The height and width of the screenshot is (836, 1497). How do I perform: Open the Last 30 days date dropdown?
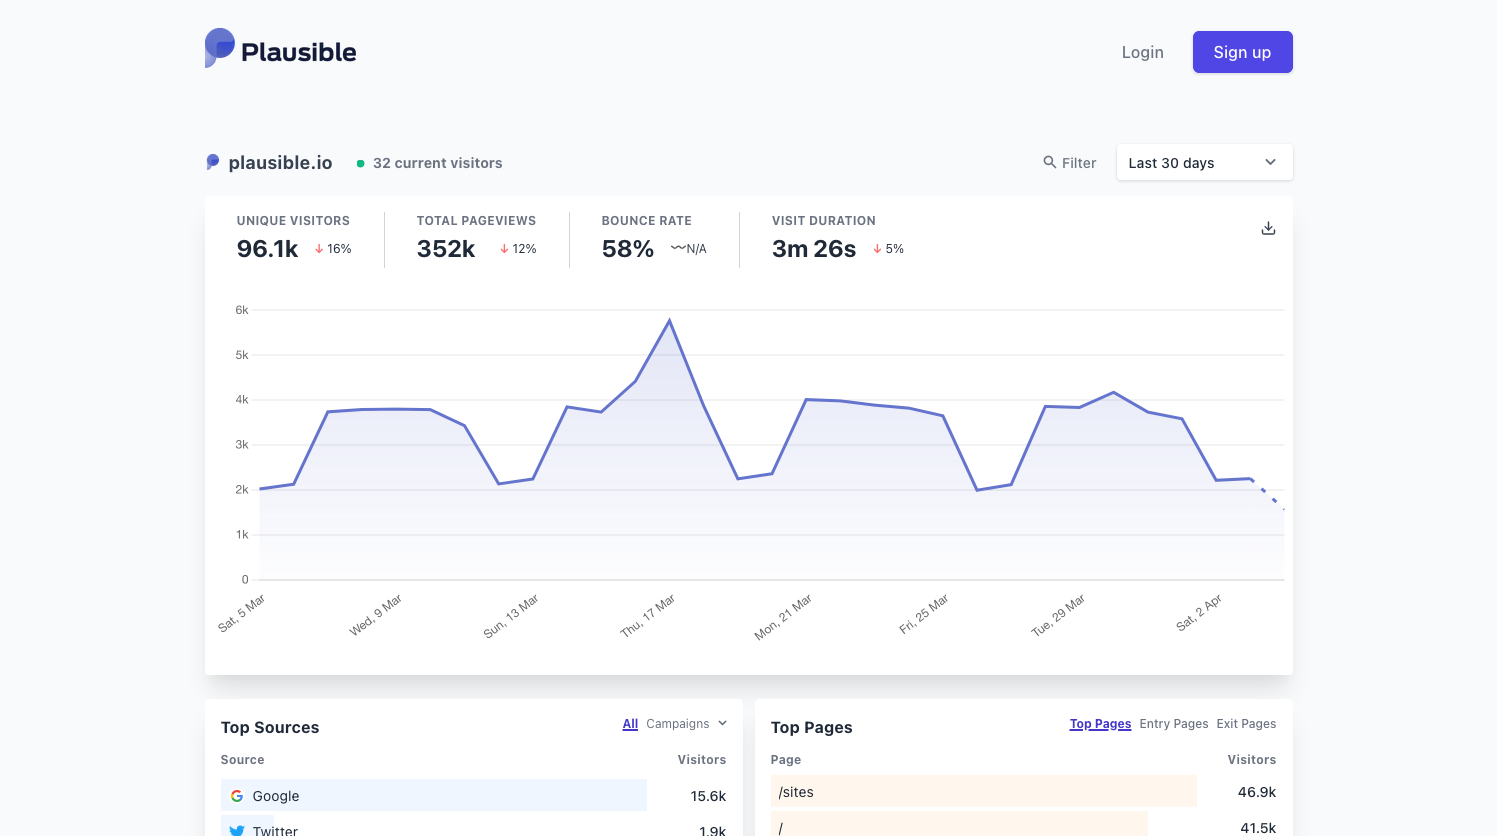[x=1204, y=162]
